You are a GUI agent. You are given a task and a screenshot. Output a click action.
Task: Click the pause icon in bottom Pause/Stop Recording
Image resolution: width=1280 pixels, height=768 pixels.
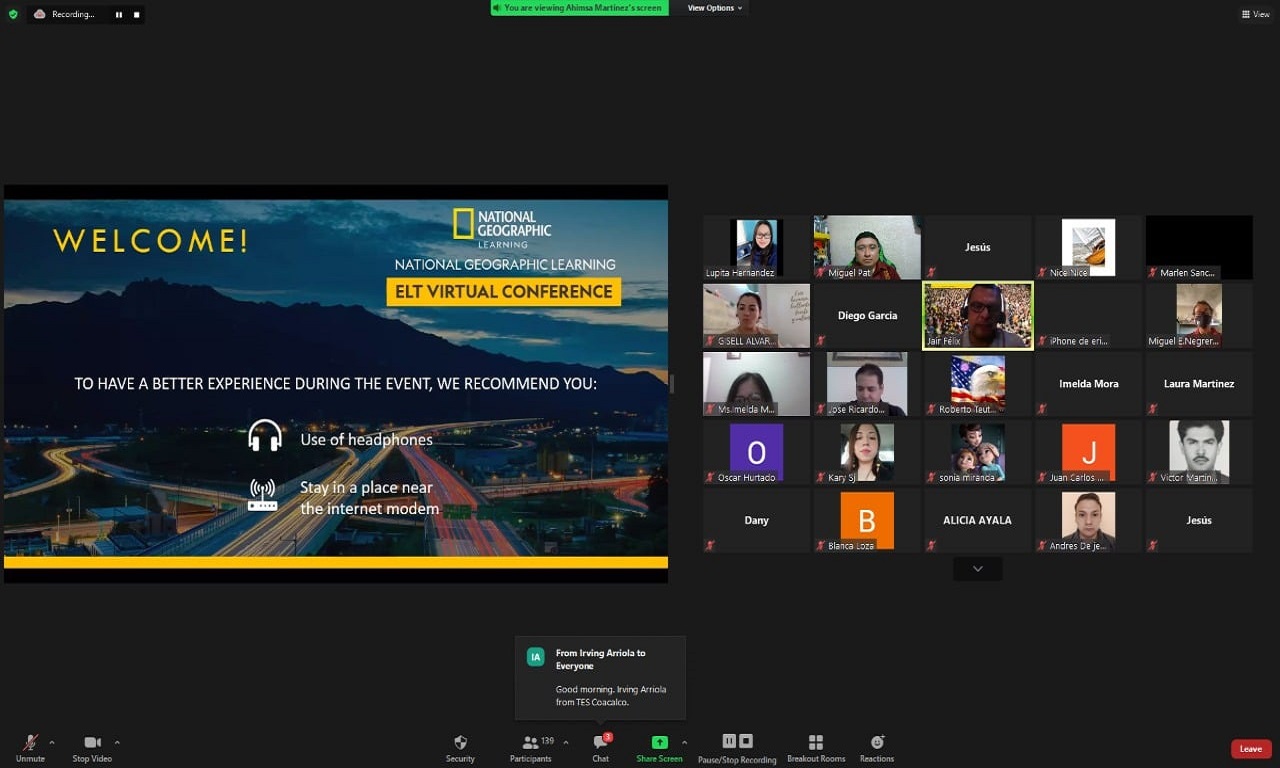point(729,741)
